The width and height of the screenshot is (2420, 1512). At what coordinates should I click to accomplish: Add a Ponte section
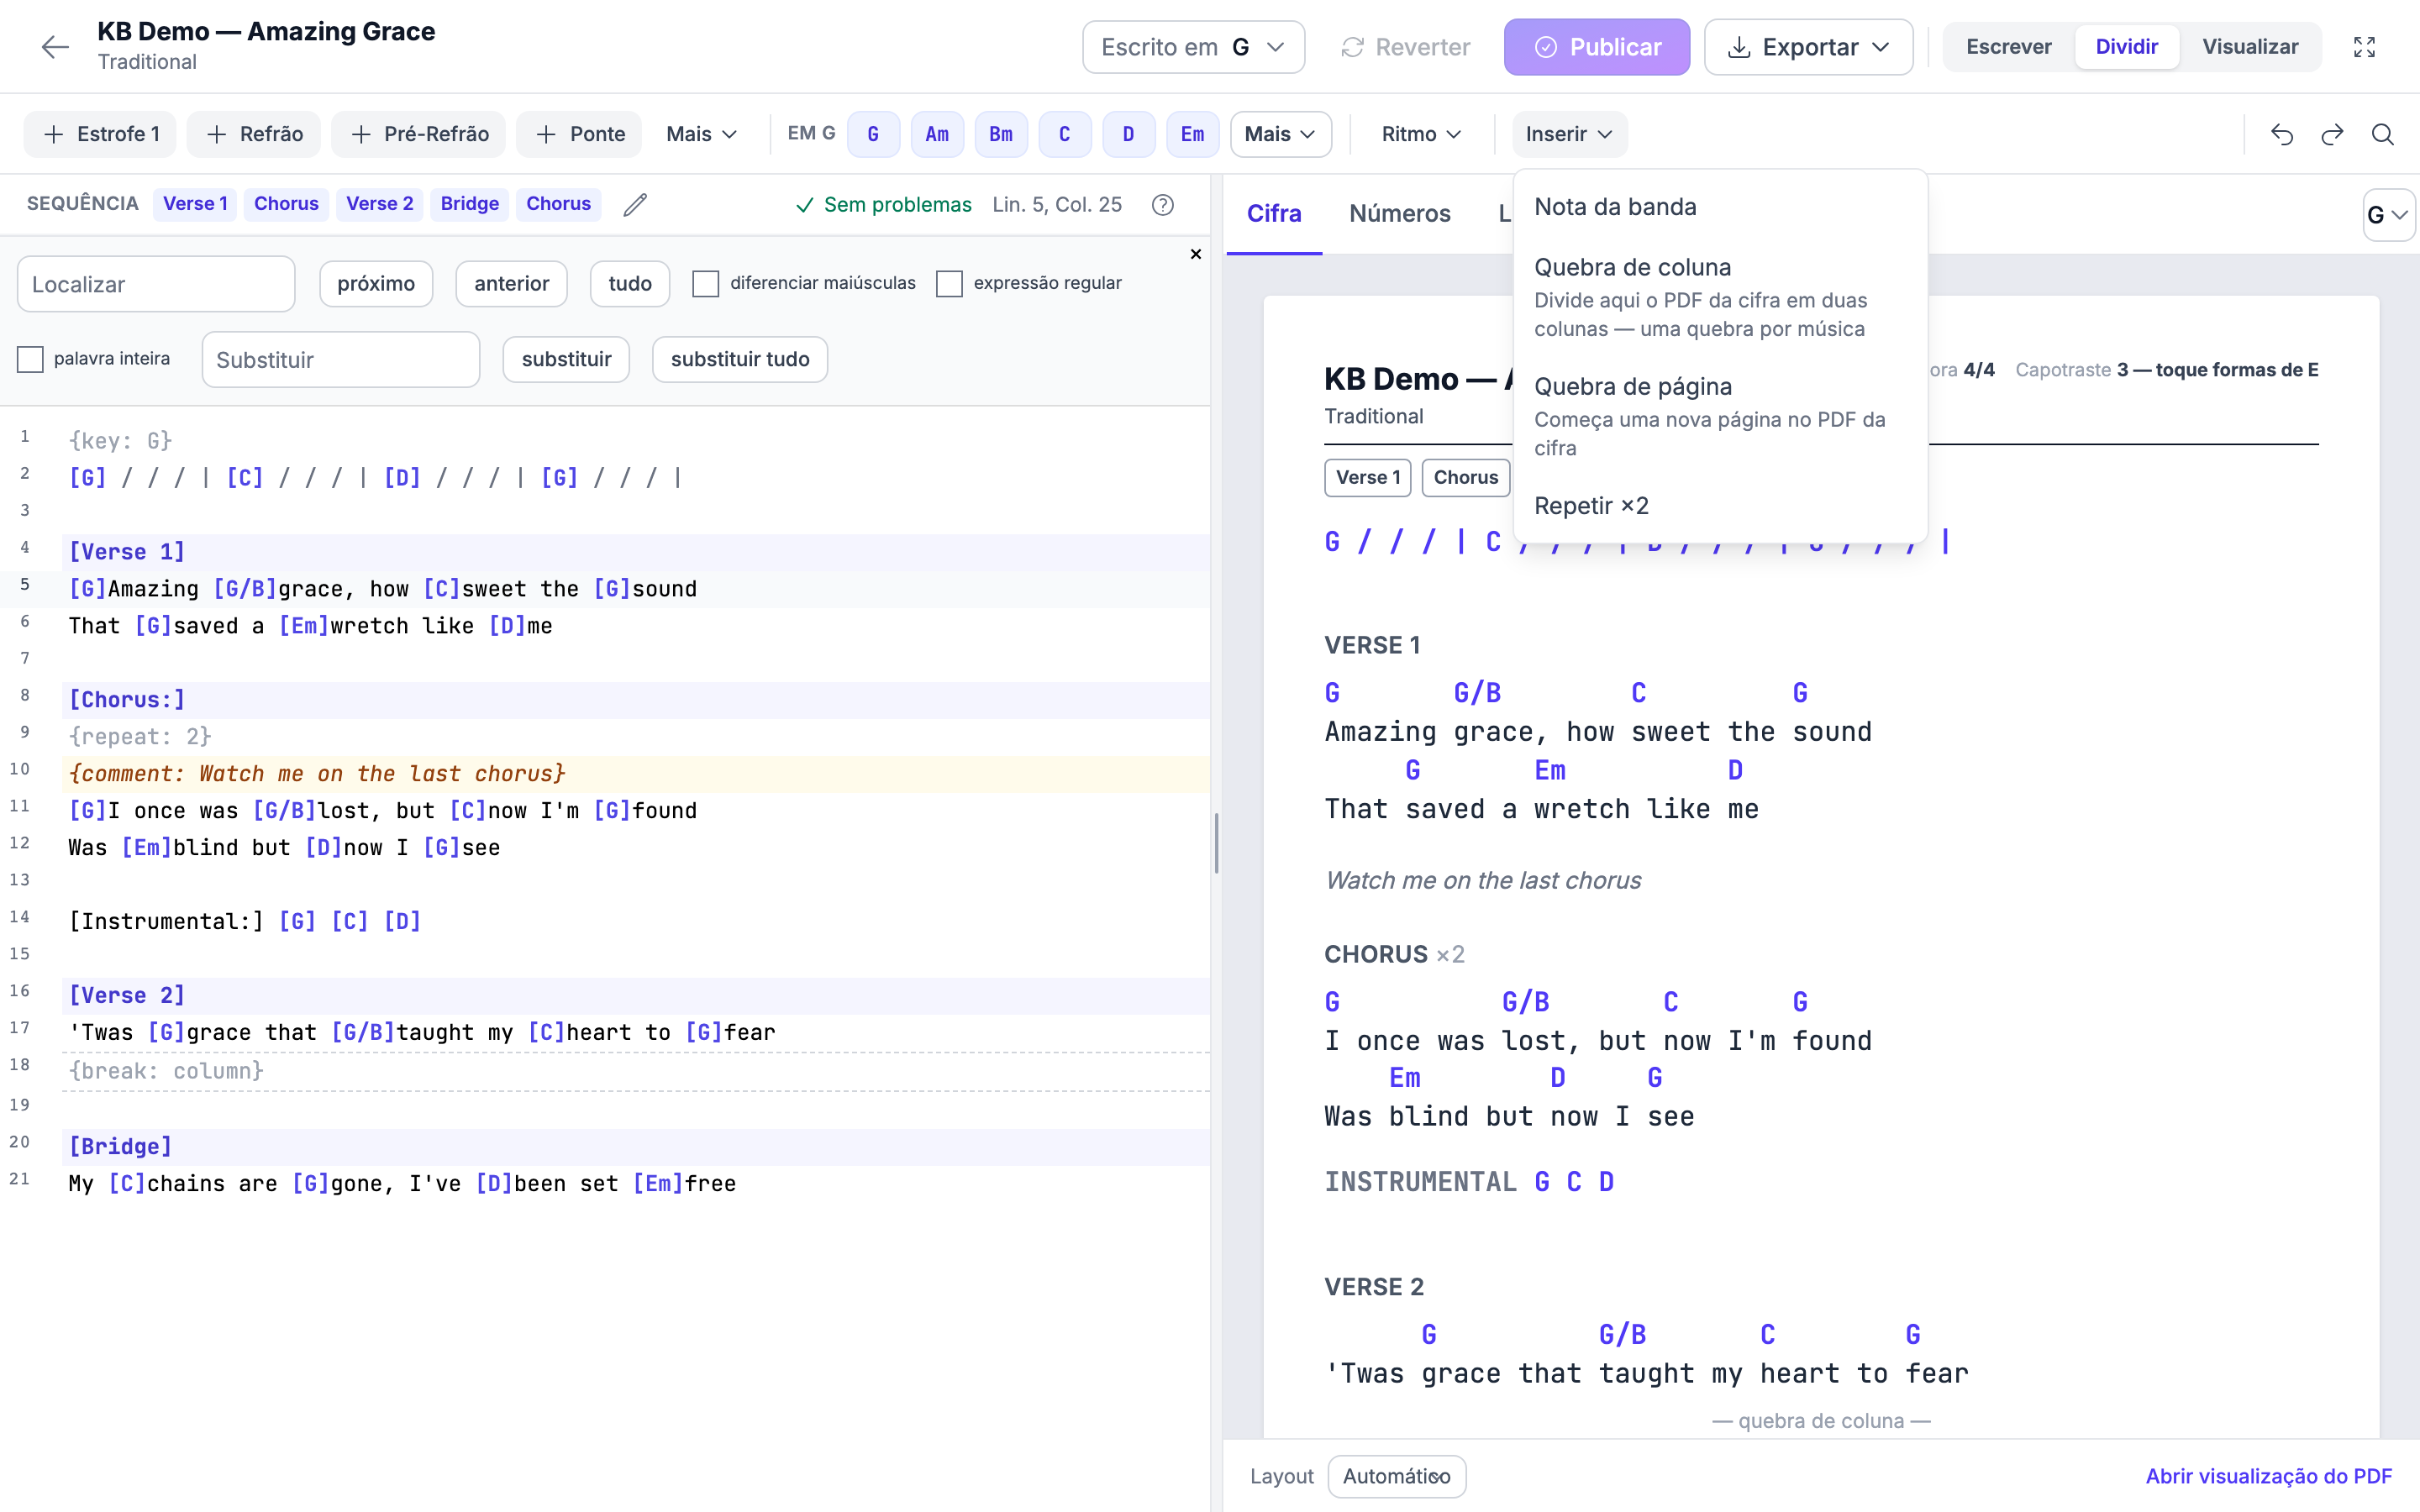click(x=579, y=134)
